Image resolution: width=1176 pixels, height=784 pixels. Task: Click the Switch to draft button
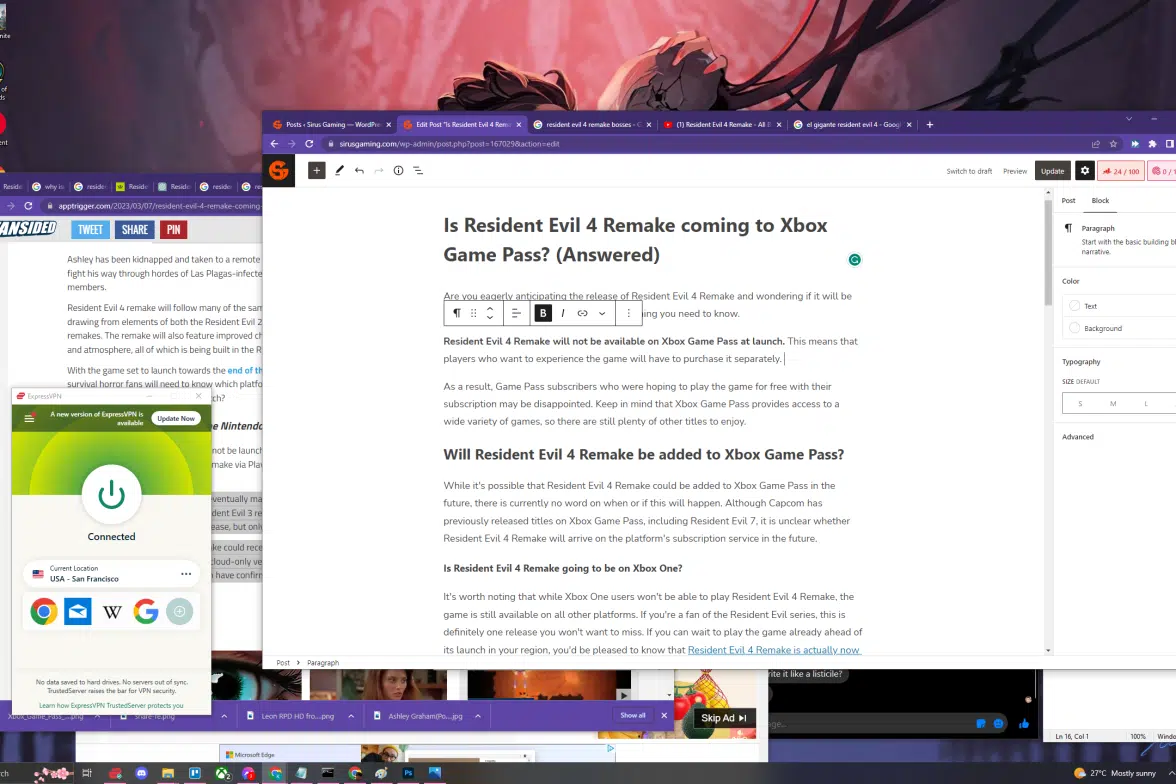(x=969, y=171)
